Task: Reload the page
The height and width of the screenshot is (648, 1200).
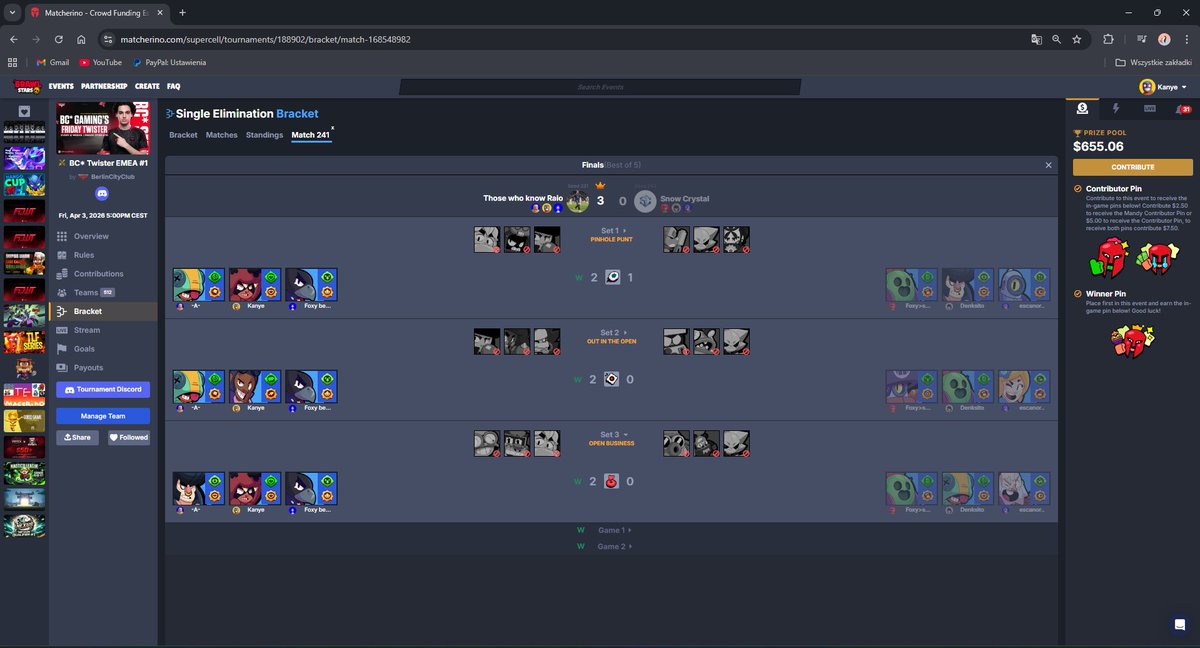Action: tap(59, 39)
